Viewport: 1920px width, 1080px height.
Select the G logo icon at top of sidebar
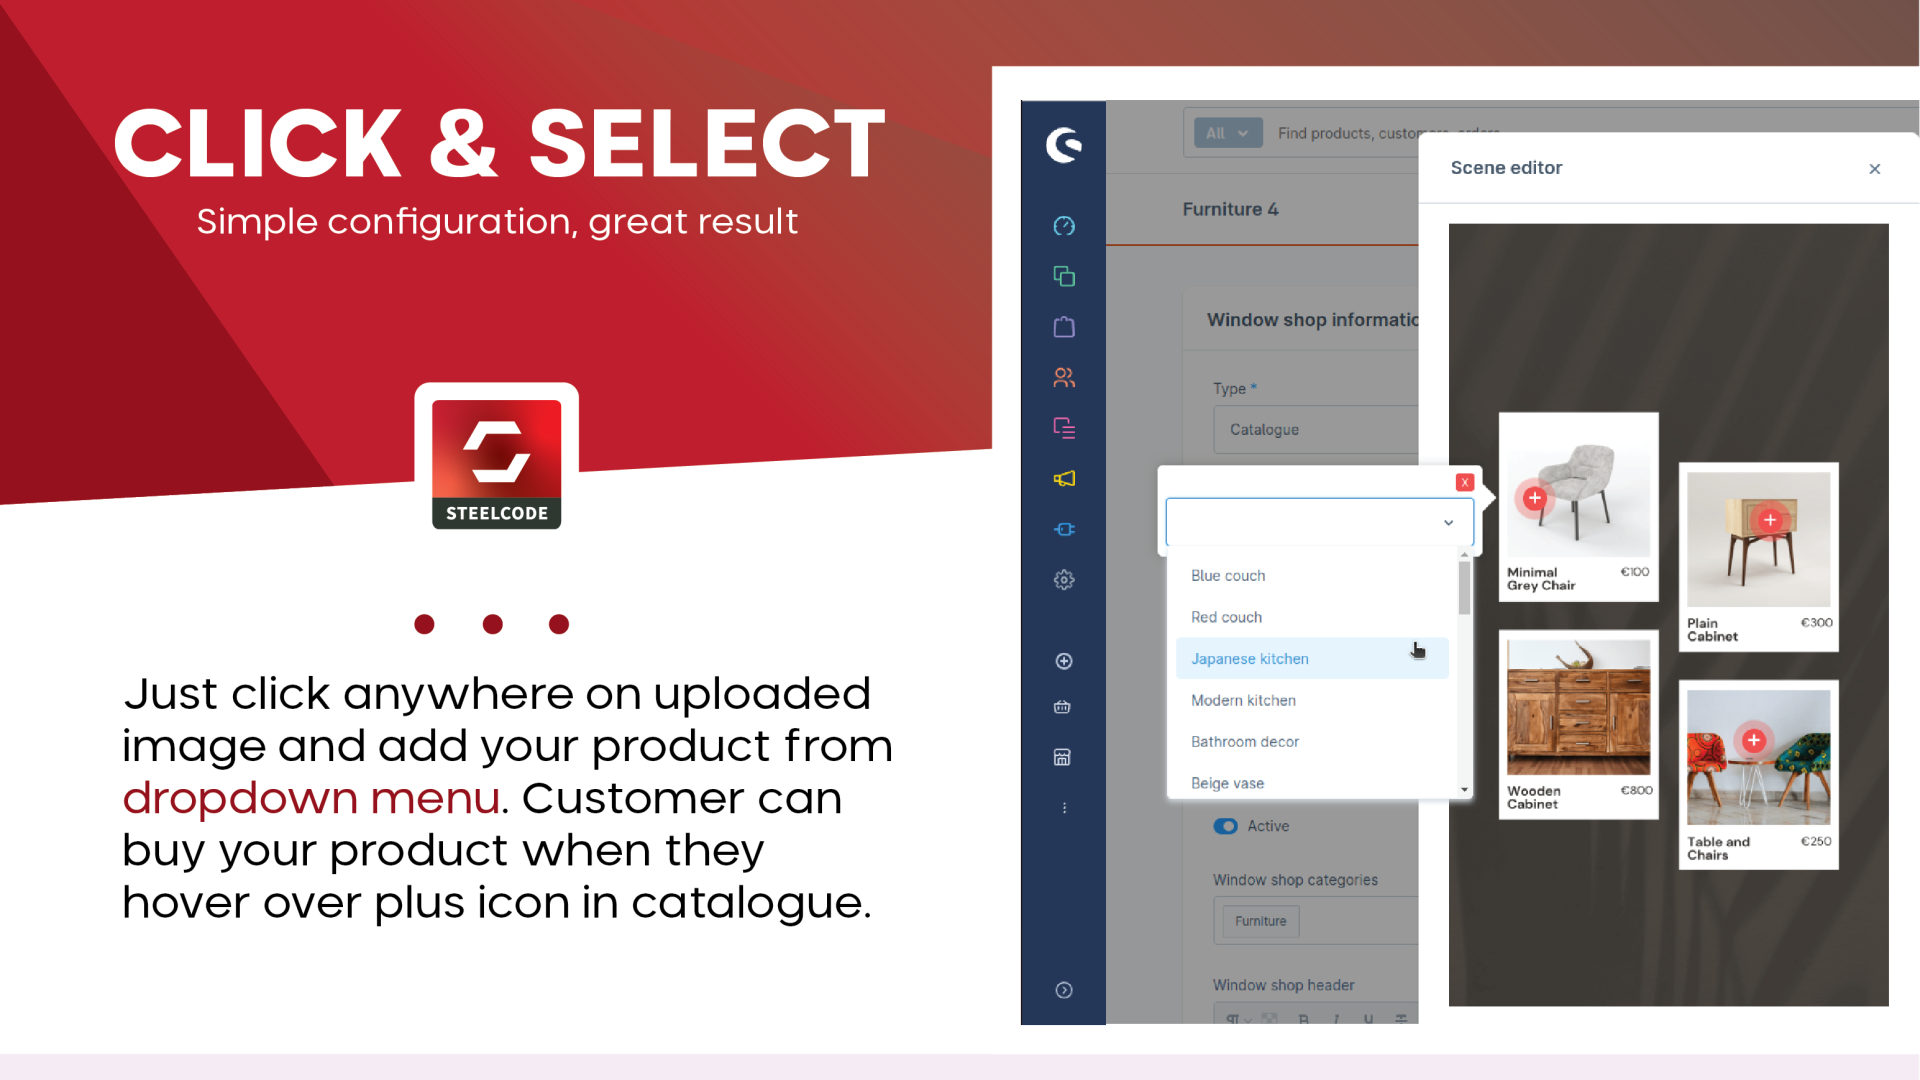point(1065,144)
